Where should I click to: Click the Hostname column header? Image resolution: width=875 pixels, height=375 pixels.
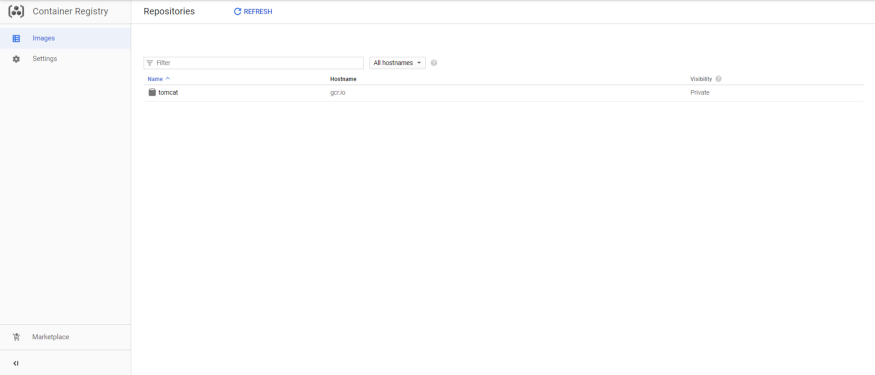343,79
